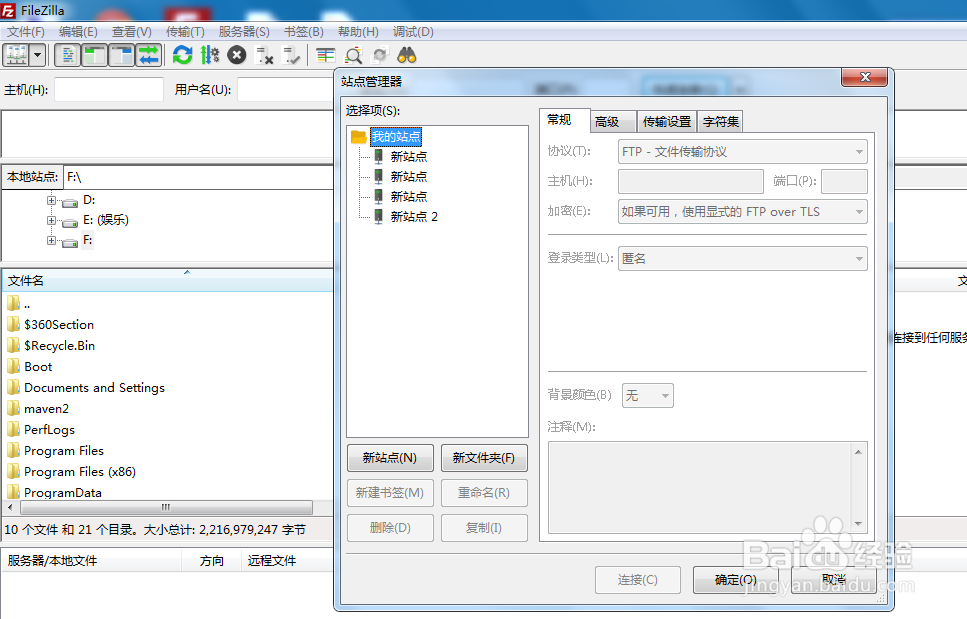Select the F: drive in local tree

click(88, 240)
